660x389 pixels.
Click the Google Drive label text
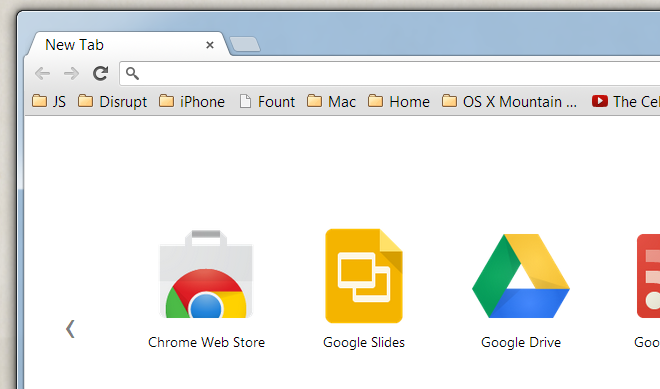point(521,343)
